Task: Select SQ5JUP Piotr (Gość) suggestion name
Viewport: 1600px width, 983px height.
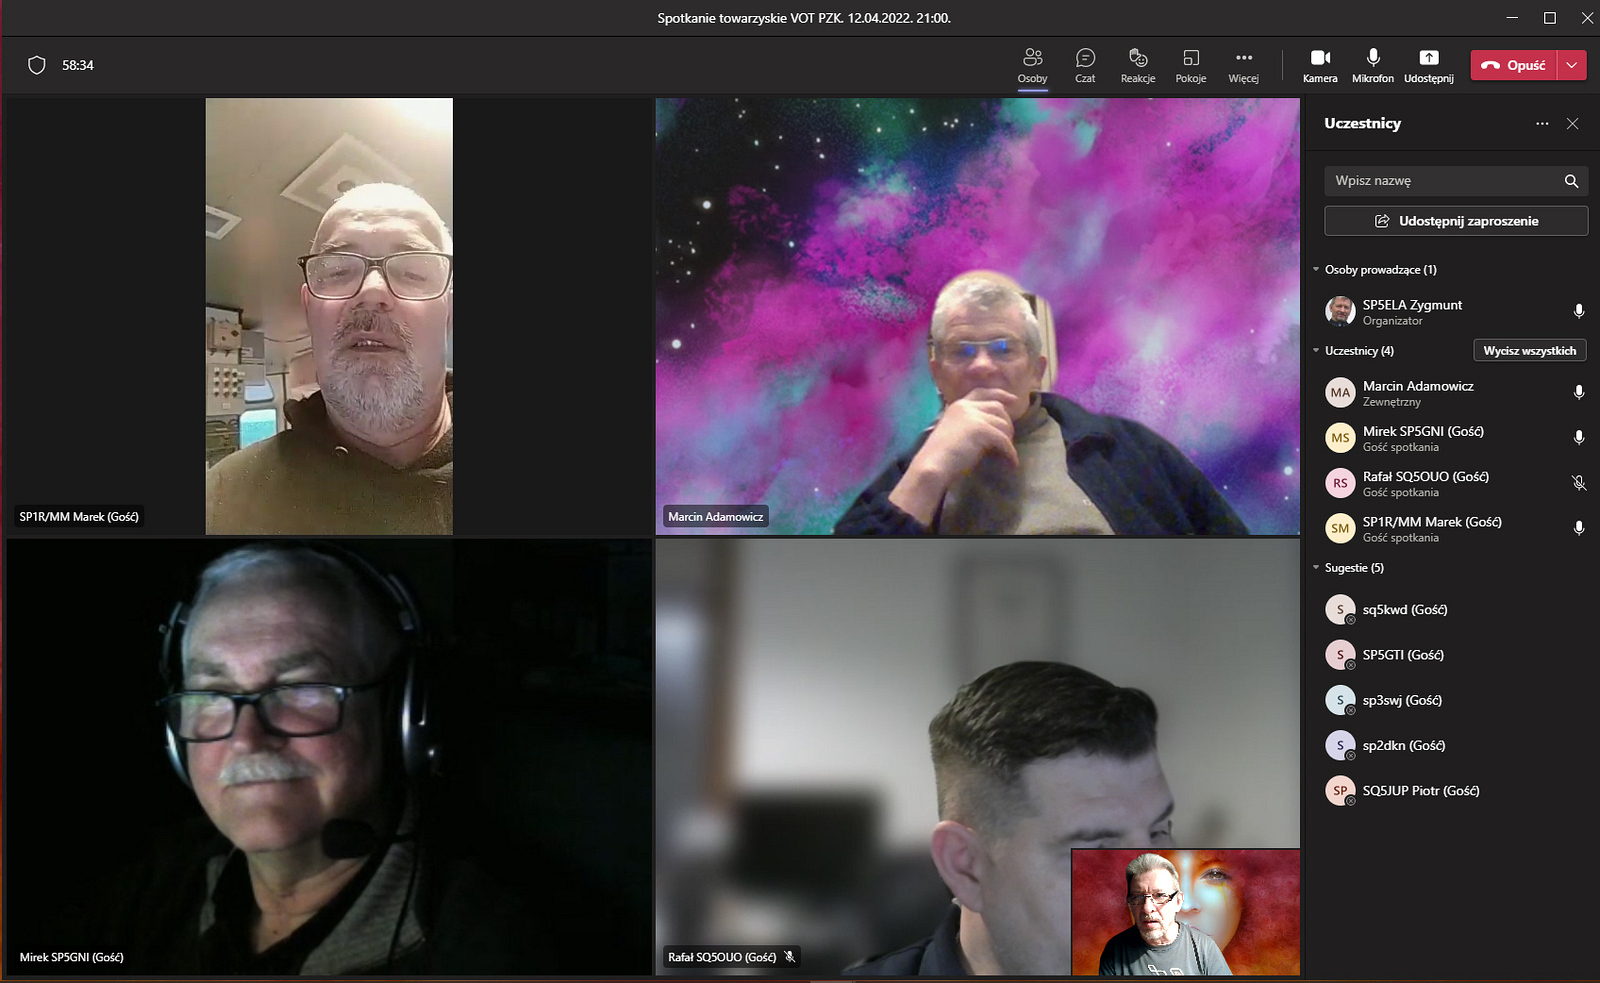Action: tap(1421, 791)
